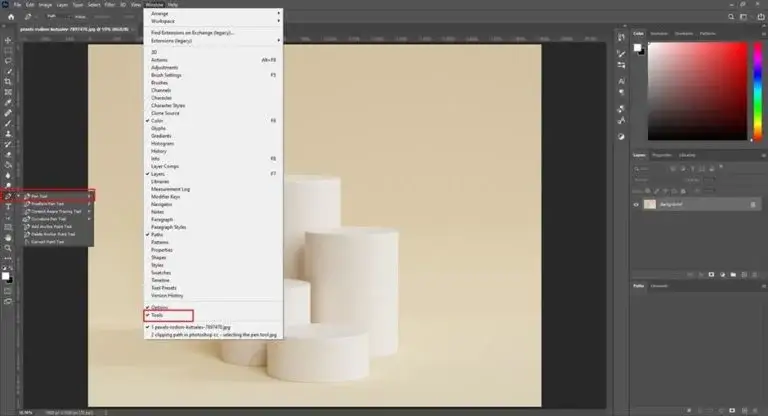Toggle the checked Tools item in Window menu
This screenshot has height=416, width=768.
coord(213,316)
